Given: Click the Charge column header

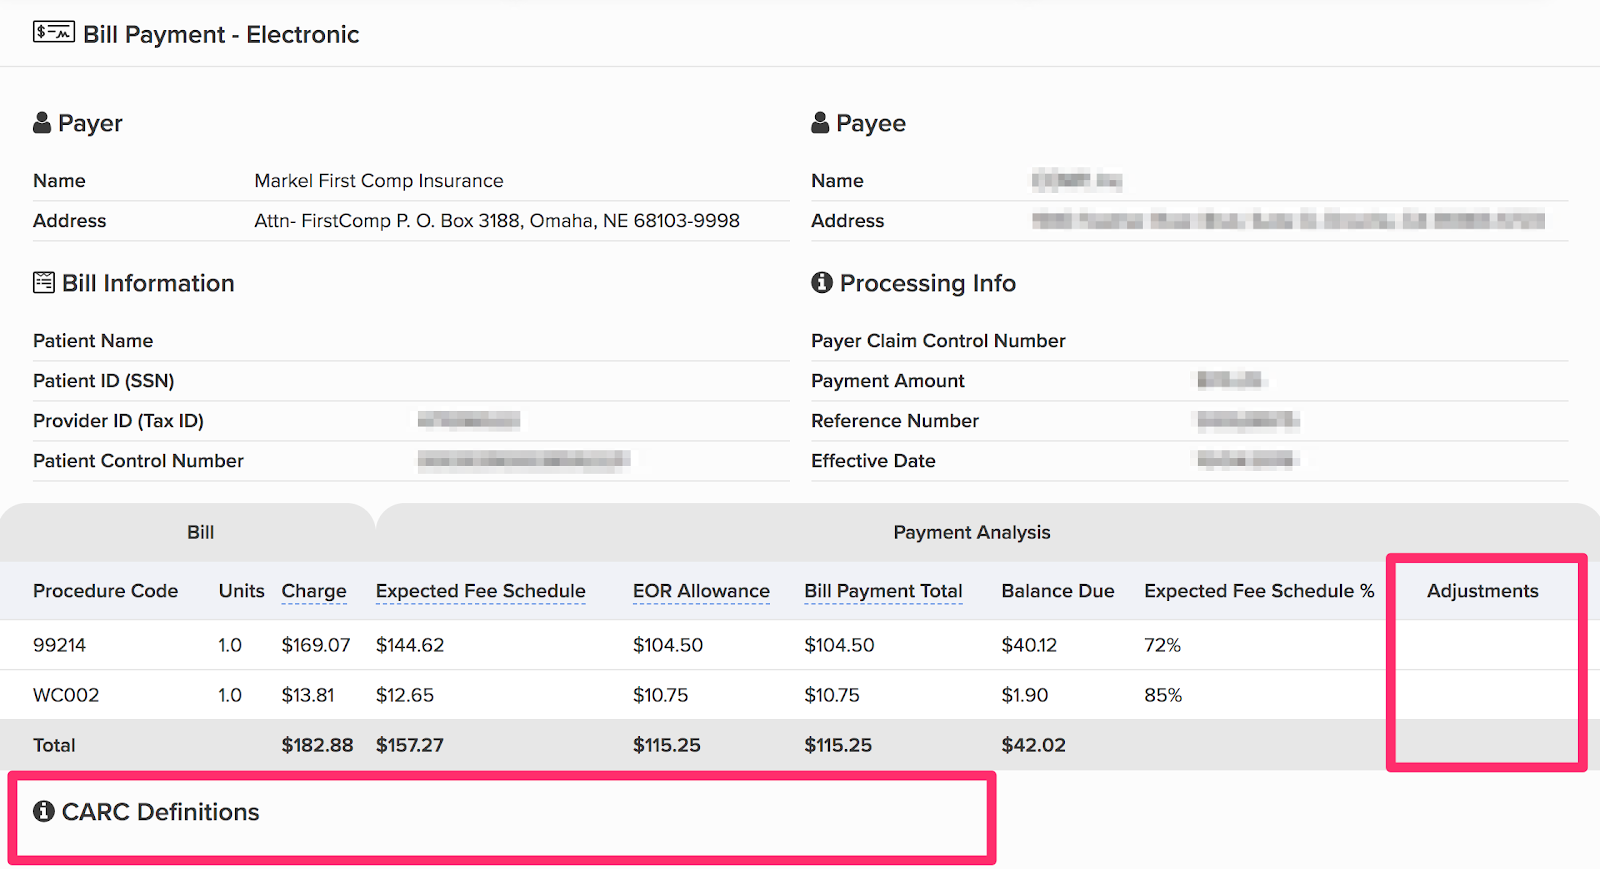Looking at the screenshot, I should (x=314, y=591).
